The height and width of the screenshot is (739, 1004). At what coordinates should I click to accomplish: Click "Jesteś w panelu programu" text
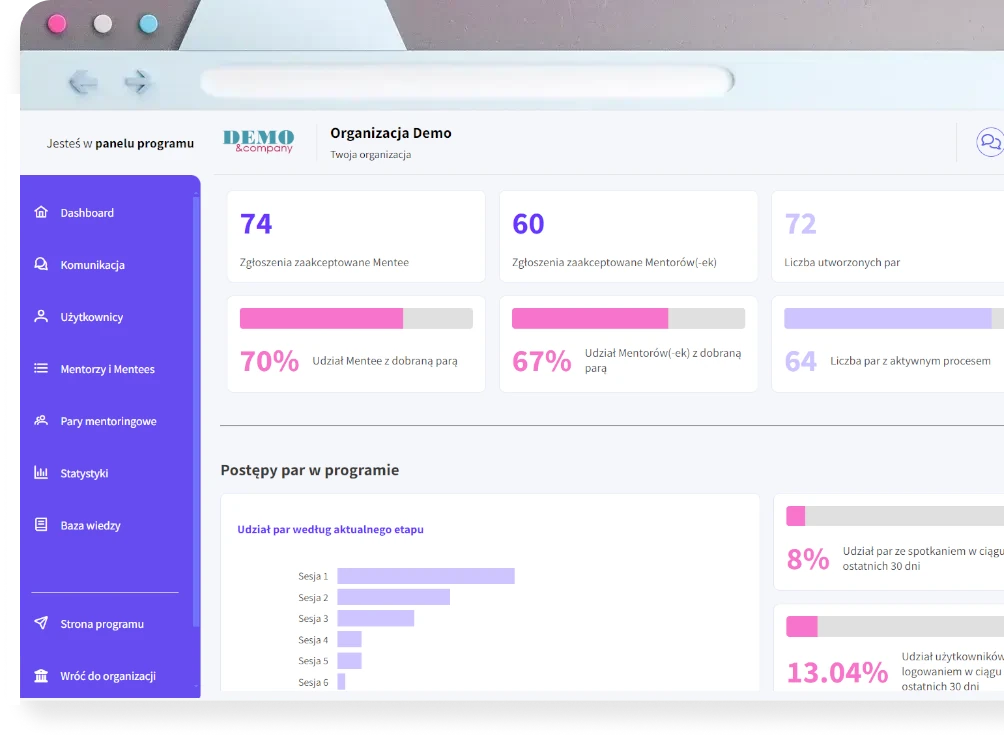click(120, 143)
